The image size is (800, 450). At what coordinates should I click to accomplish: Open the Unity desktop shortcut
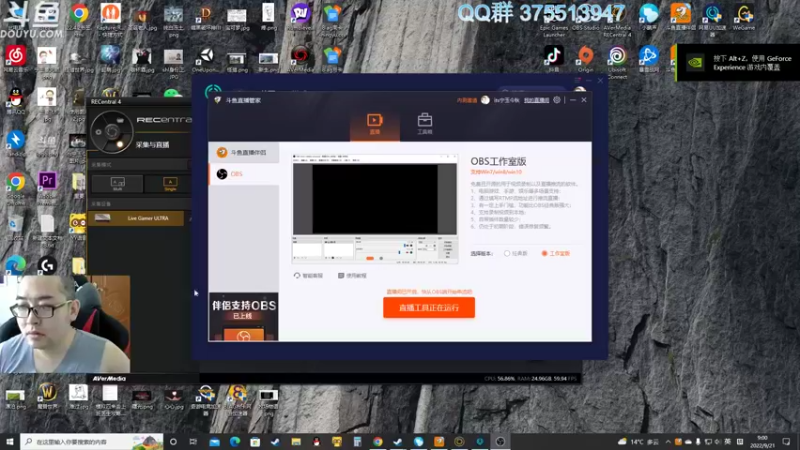[x=206, y=57]
